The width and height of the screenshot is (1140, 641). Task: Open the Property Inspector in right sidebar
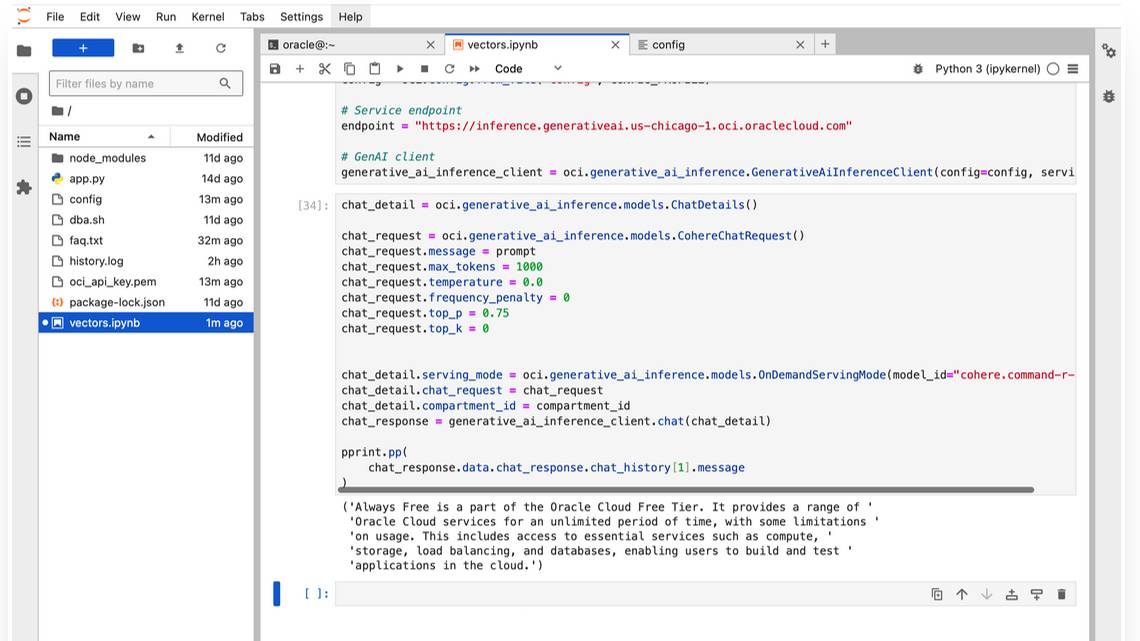click(1109, 51)
